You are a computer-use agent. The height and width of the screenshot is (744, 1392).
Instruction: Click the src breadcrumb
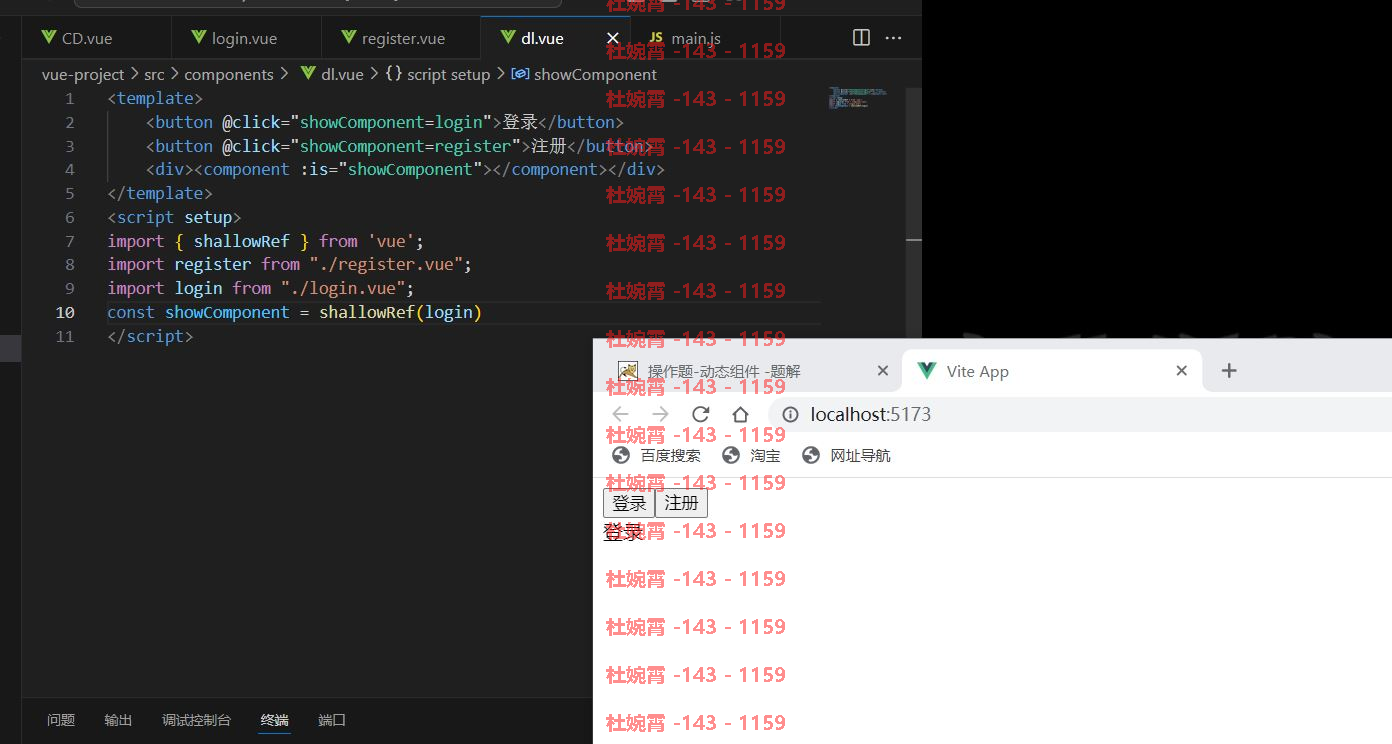(x=154, y=74)
